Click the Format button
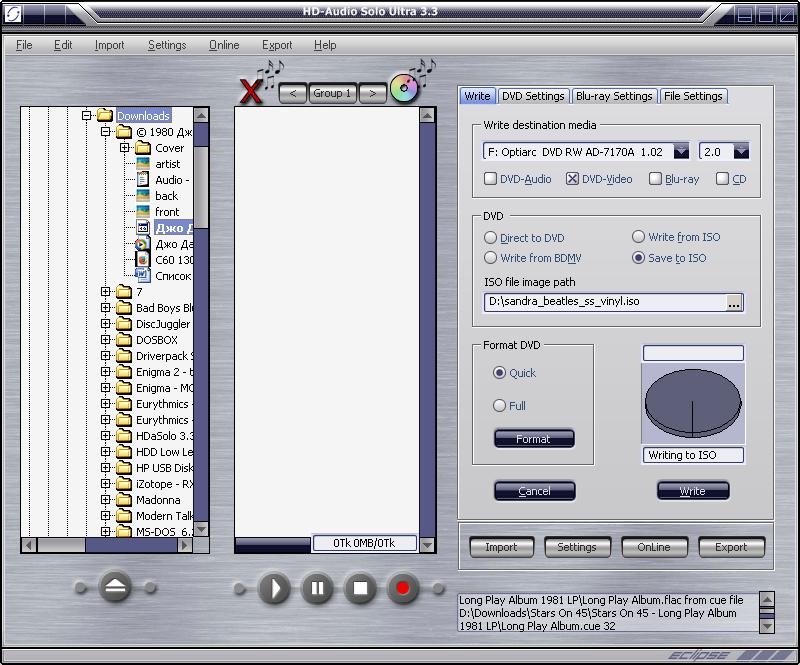Screen dimensions: 800x665 534,438
